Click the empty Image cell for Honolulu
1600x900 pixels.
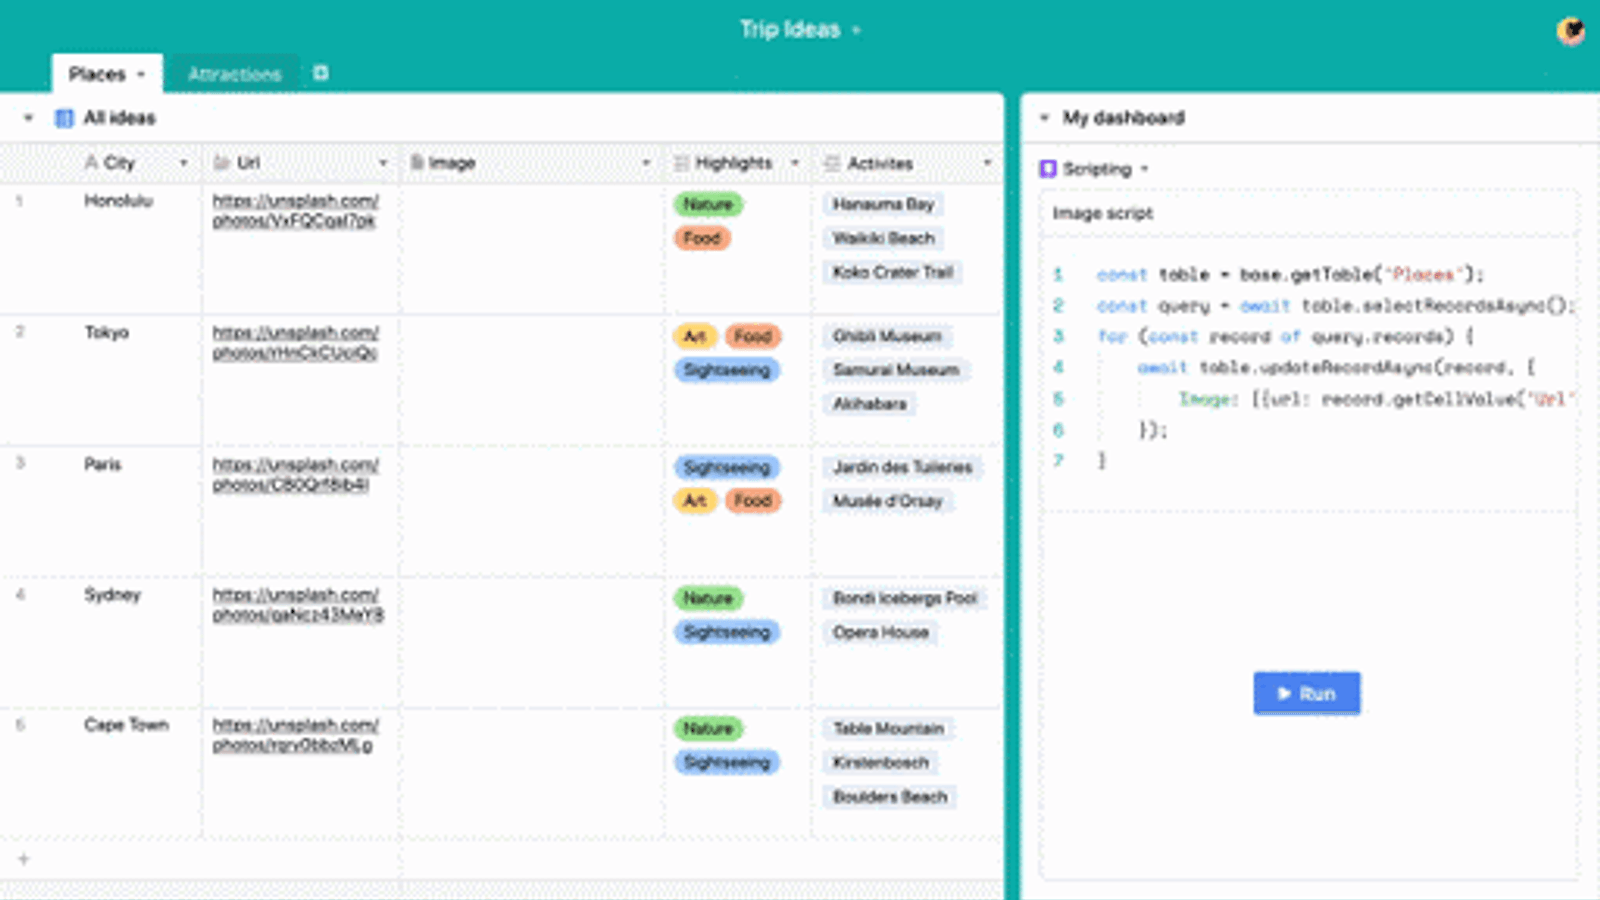[532, 248]
